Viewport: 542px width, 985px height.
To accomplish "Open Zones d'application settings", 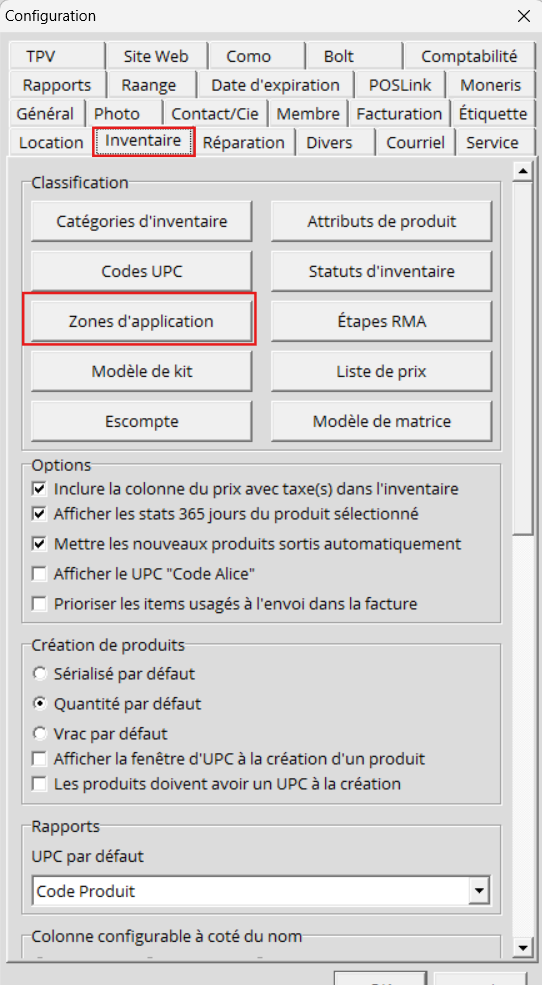I will [141, 321].
